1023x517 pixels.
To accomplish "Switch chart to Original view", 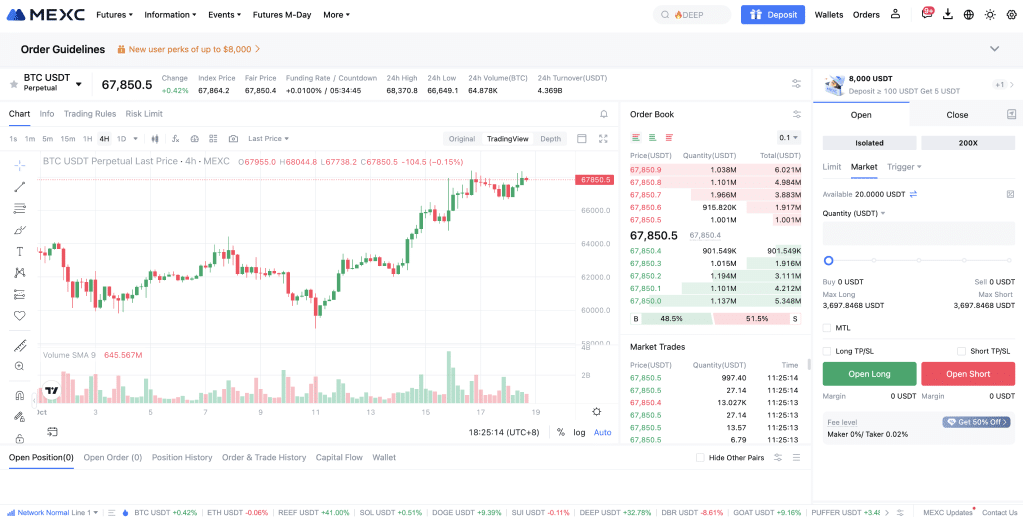I will (x=461, y=138).
